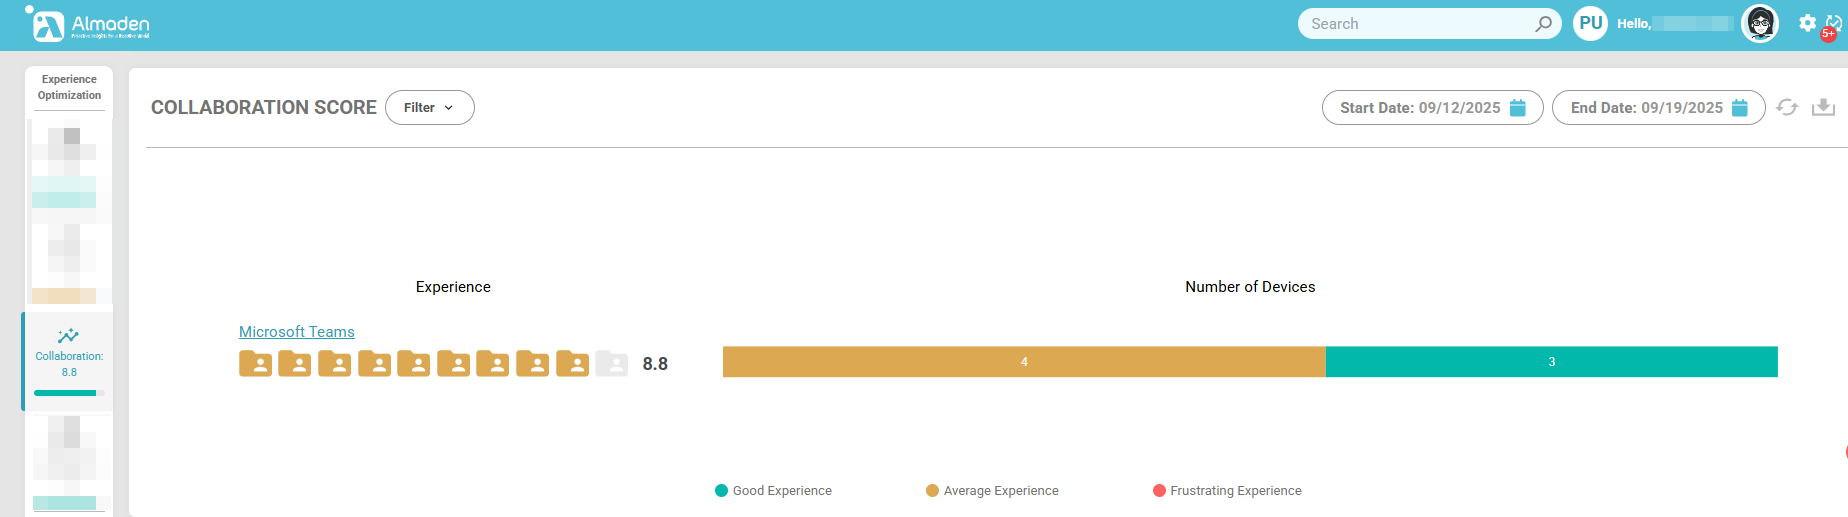Click the user avatar picture

(x=1760, y=23)
